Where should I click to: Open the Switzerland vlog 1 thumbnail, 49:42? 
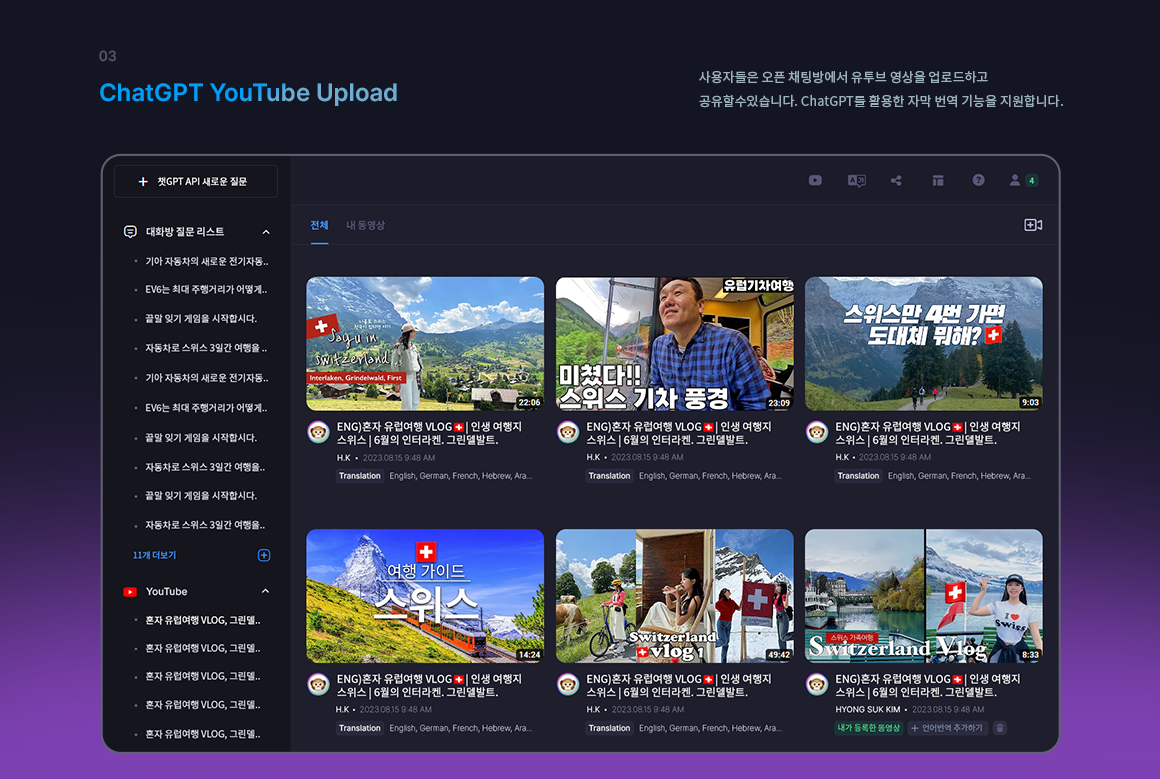tap(675, 596)
